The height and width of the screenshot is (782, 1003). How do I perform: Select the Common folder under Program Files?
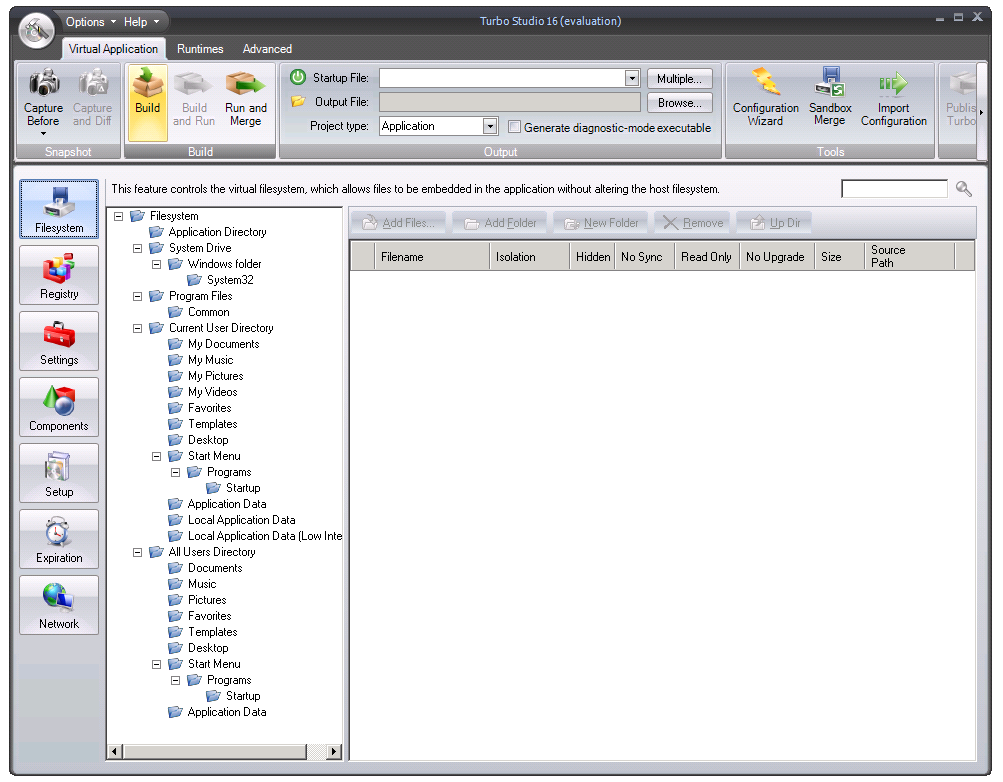(x=209, y=312)
